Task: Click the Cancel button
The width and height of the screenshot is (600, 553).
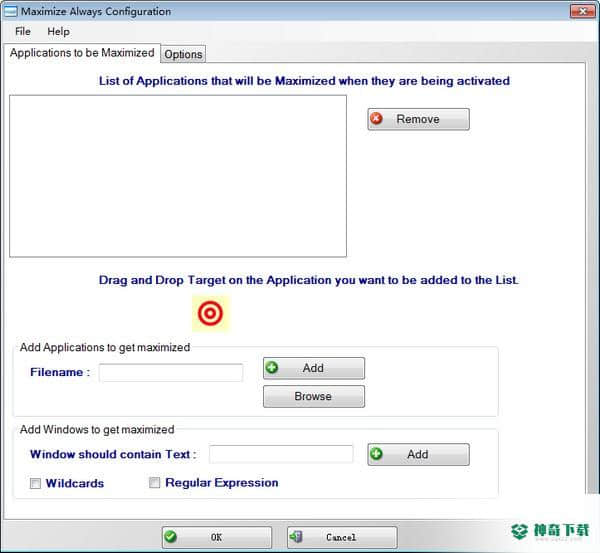Action: point(342,537)
